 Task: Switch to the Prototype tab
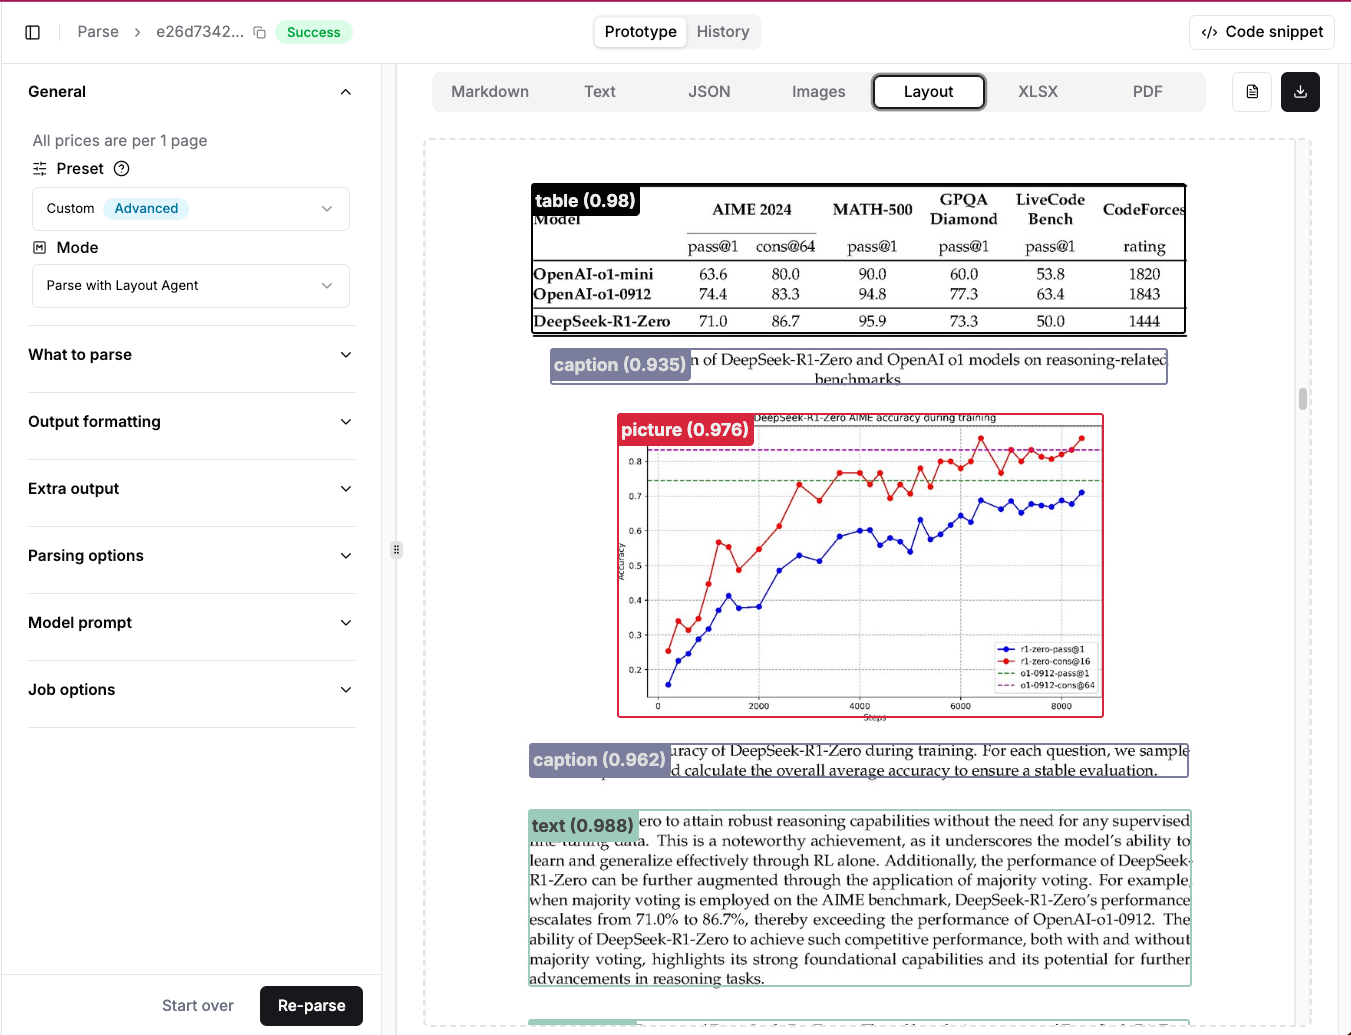(640, 32)
